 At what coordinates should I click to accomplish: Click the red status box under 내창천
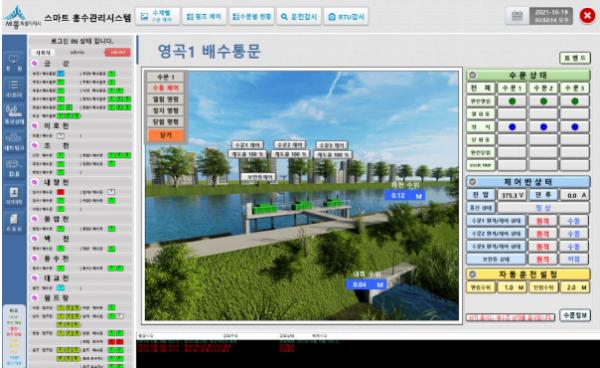click(60, 192)
